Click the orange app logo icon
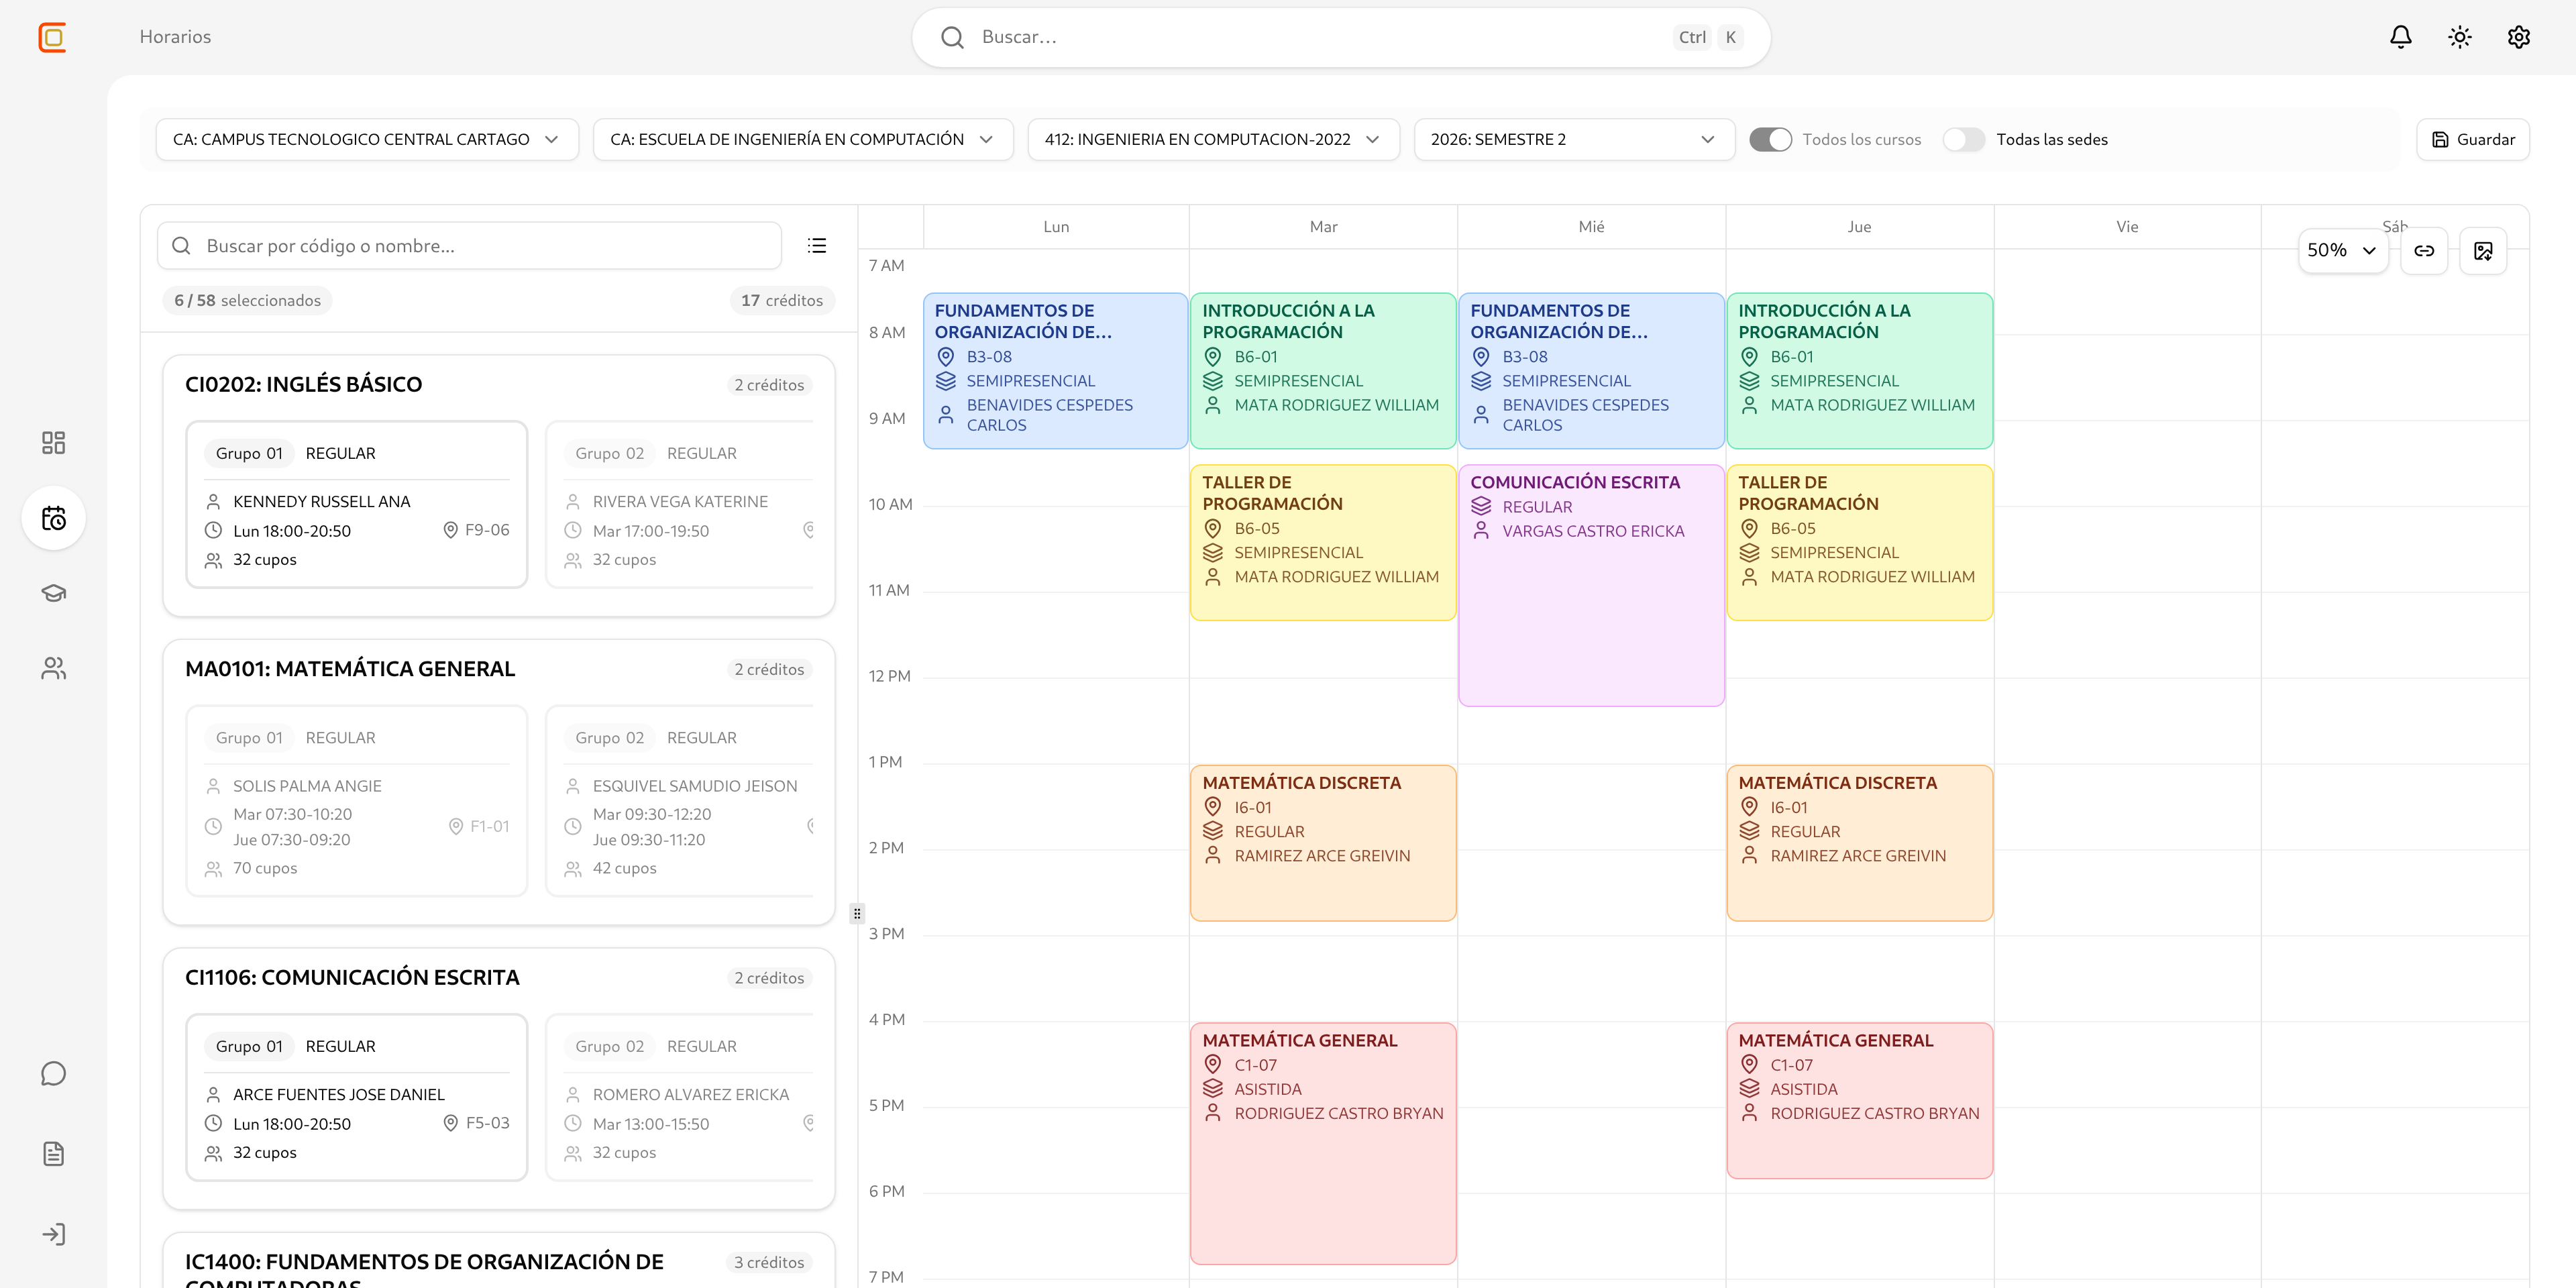Viewport: 2576px width, 1288px height. coord(52,37)
